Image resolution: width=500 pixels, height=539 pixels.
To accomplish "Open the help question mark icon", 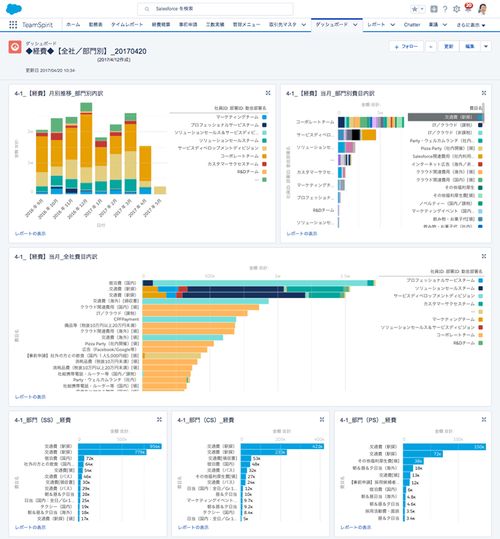I will (445, 9).
